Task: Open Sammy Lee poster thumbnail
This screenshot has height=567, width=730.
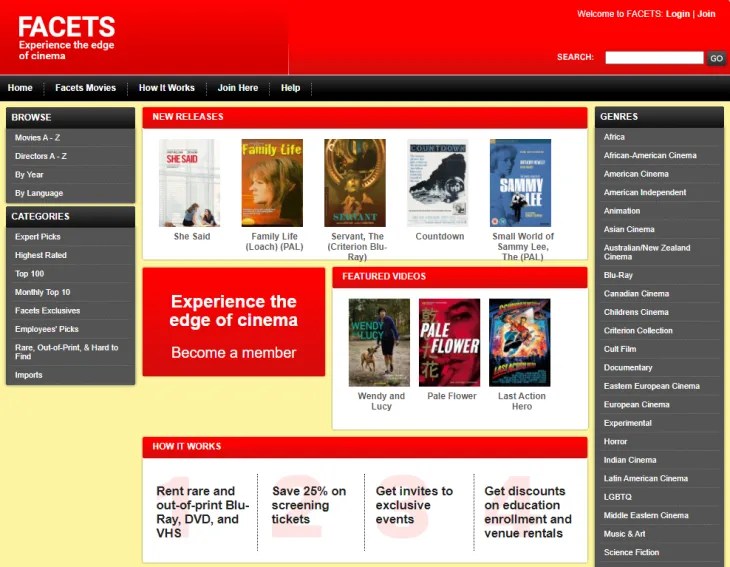Action: tap(520, 183)
